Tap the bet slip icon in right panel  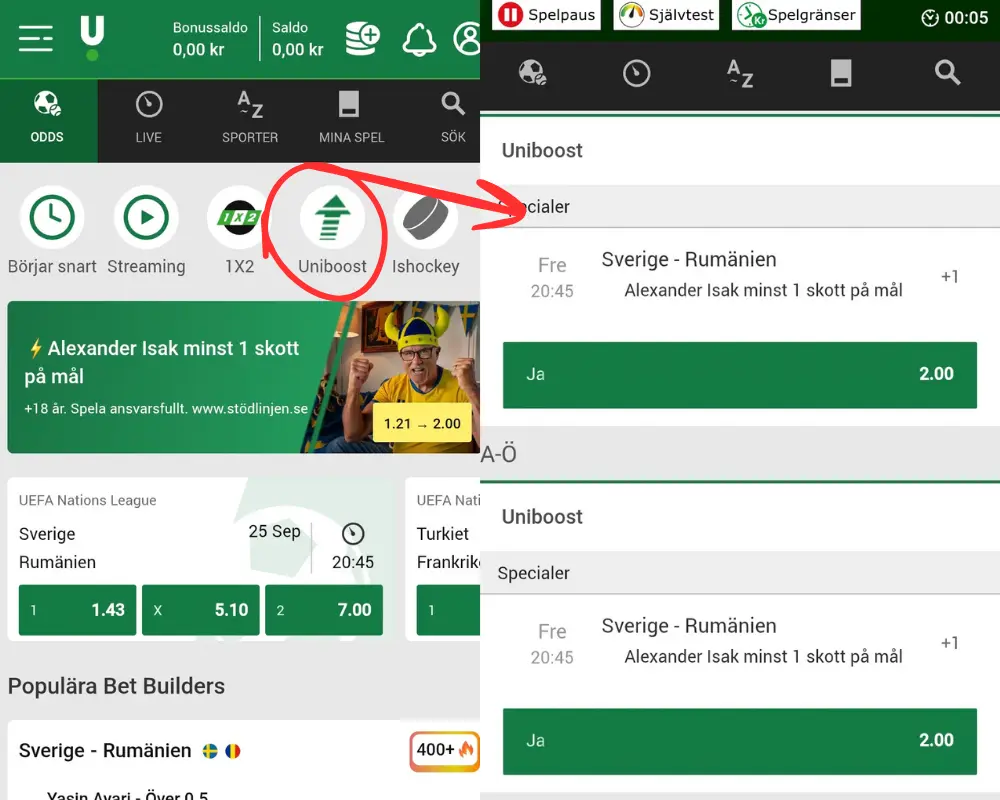(841, 73)
